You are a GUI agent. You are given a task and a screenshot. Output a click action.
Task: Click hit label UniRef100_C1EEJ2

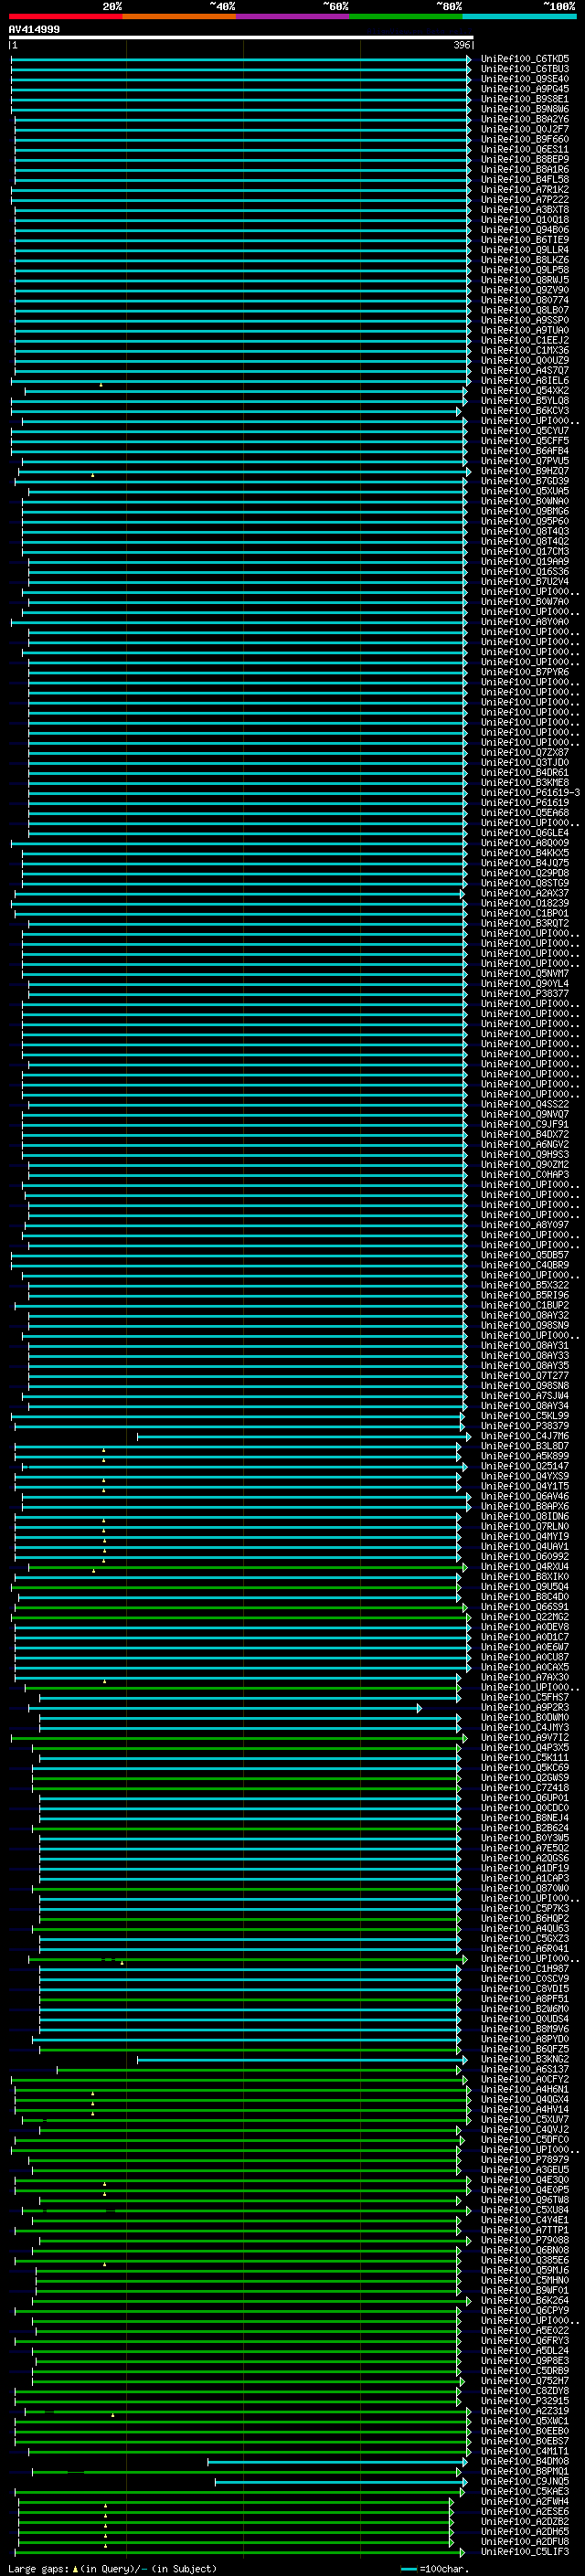pyautogui.click(x=525, y=340)
